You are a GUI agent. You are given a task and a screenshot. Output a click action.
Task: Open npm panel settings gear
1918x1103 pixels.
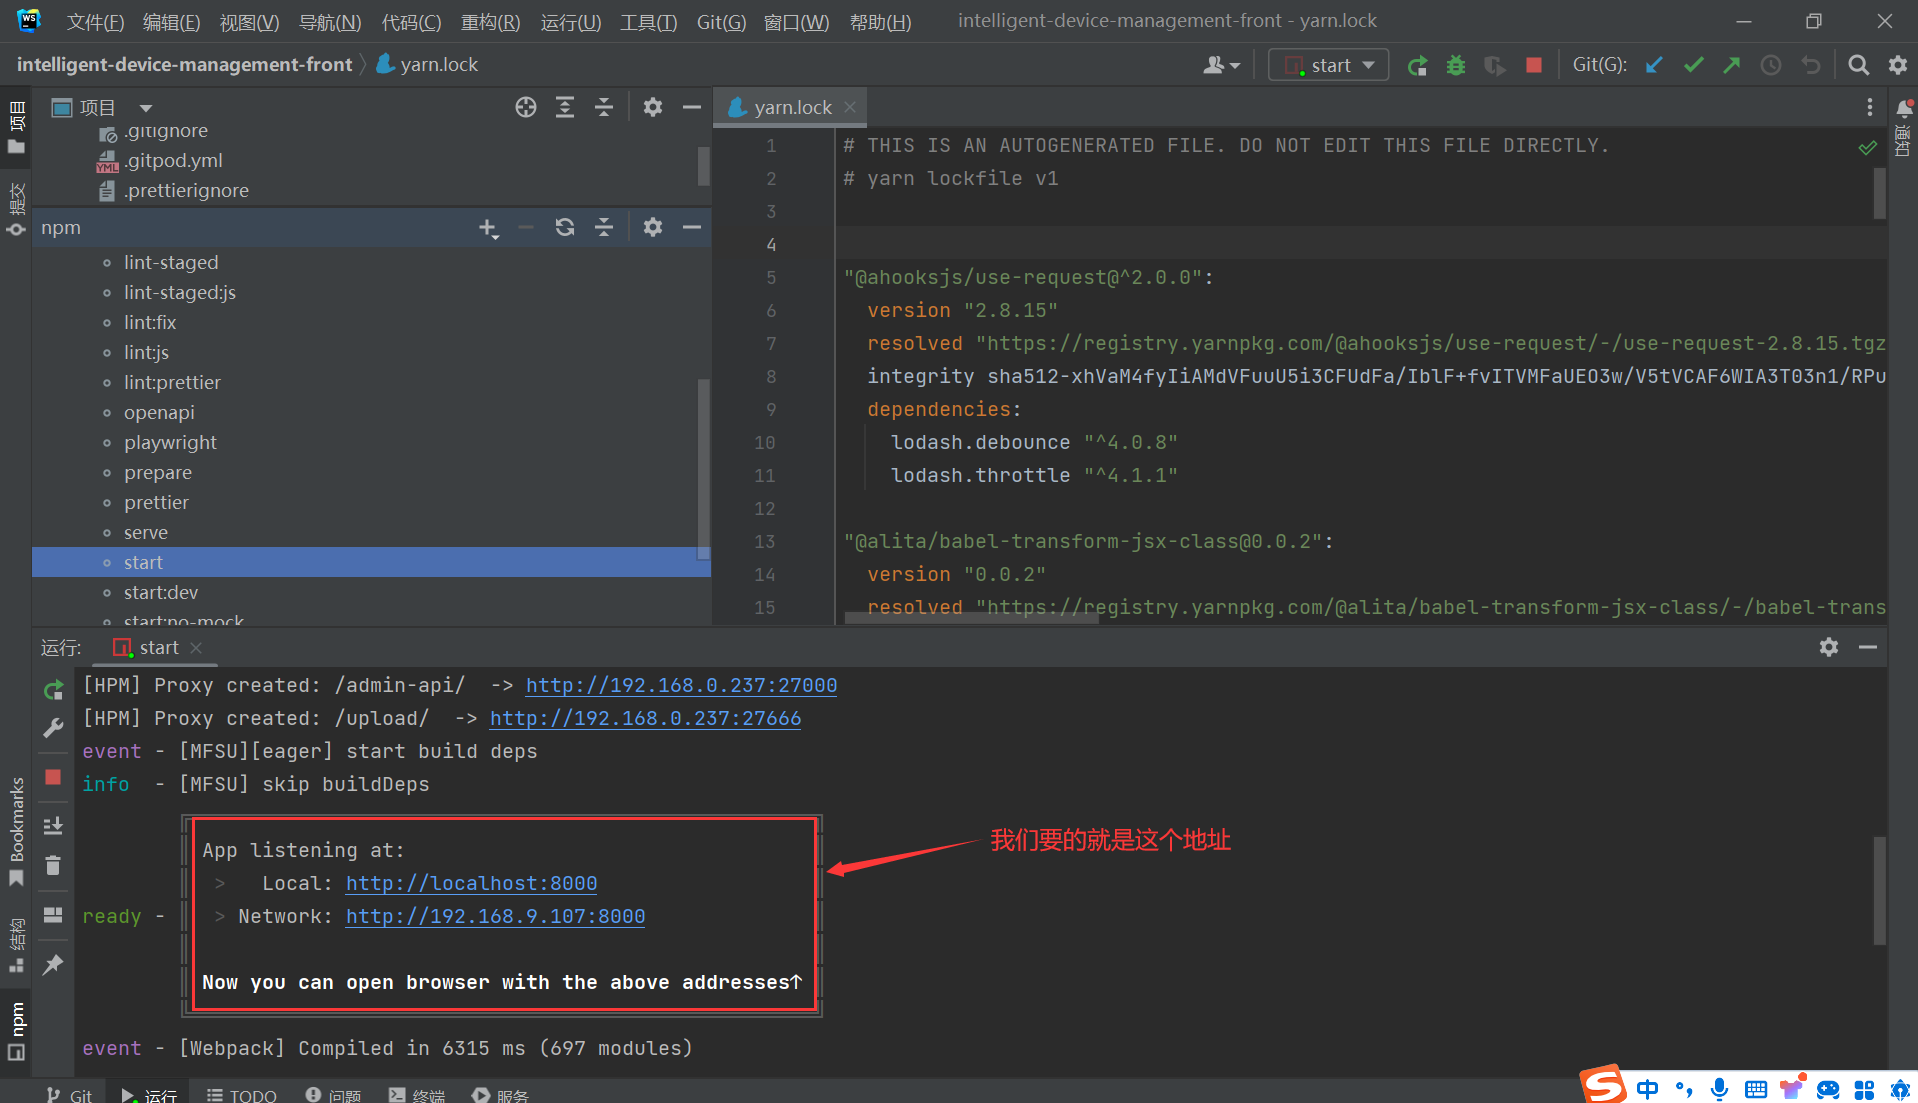[x=653, y=228]
